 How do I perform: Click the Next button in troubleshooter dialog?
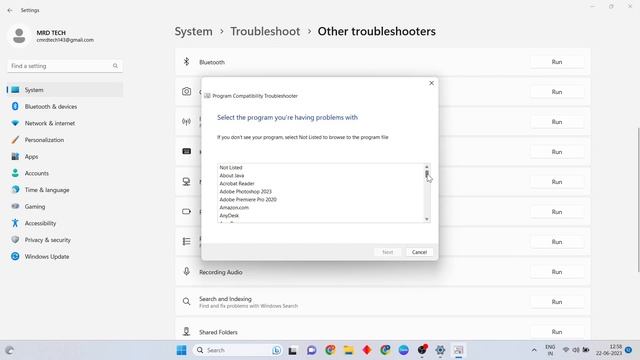(x=388, y=252)
